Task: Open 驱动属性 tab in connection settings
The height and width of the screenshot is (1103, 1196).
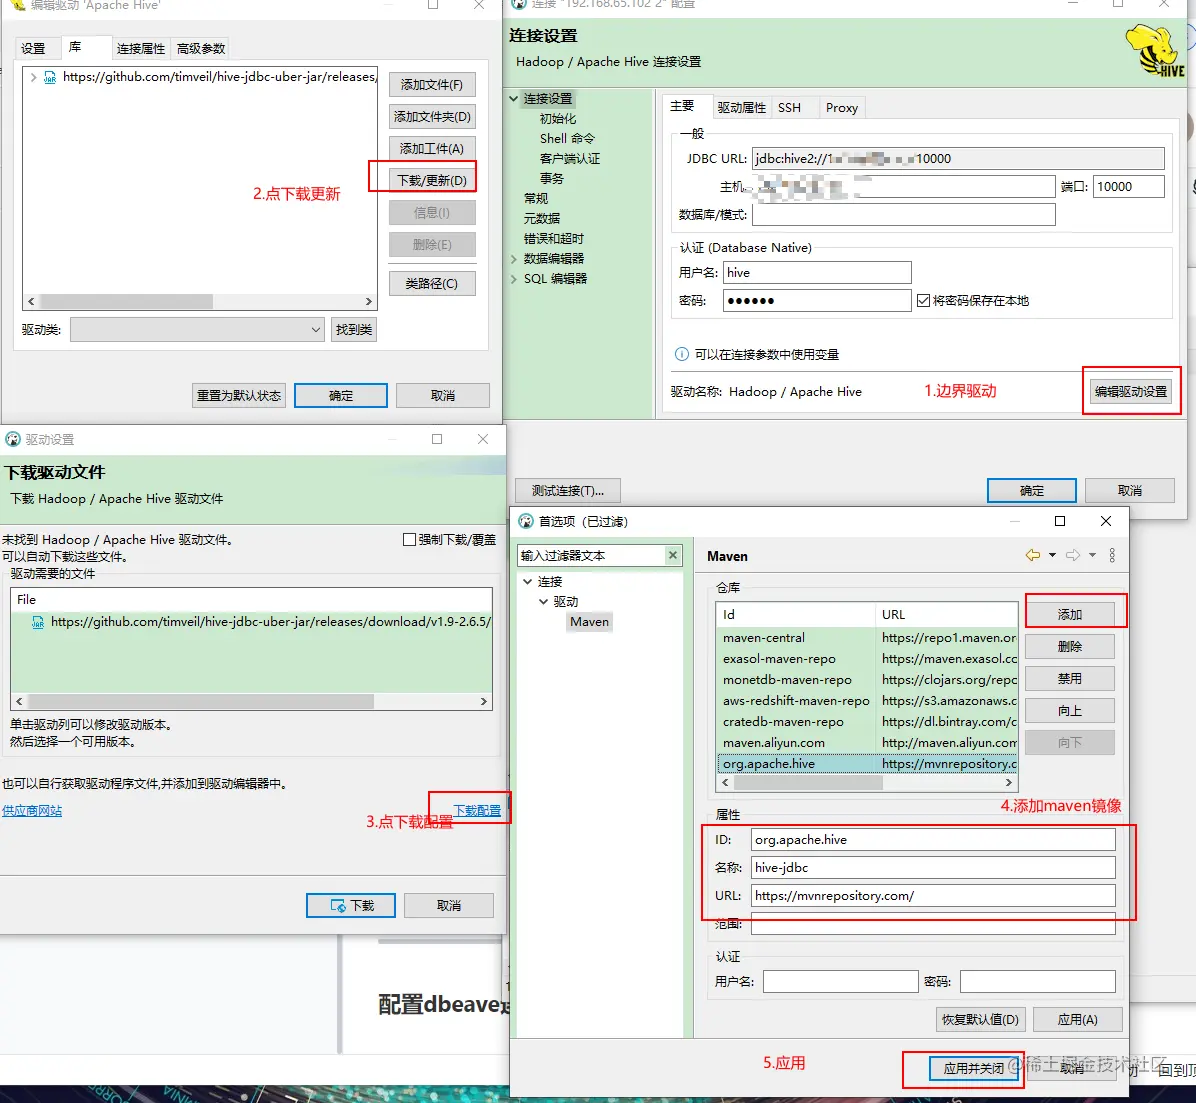Action: [741, 108]
